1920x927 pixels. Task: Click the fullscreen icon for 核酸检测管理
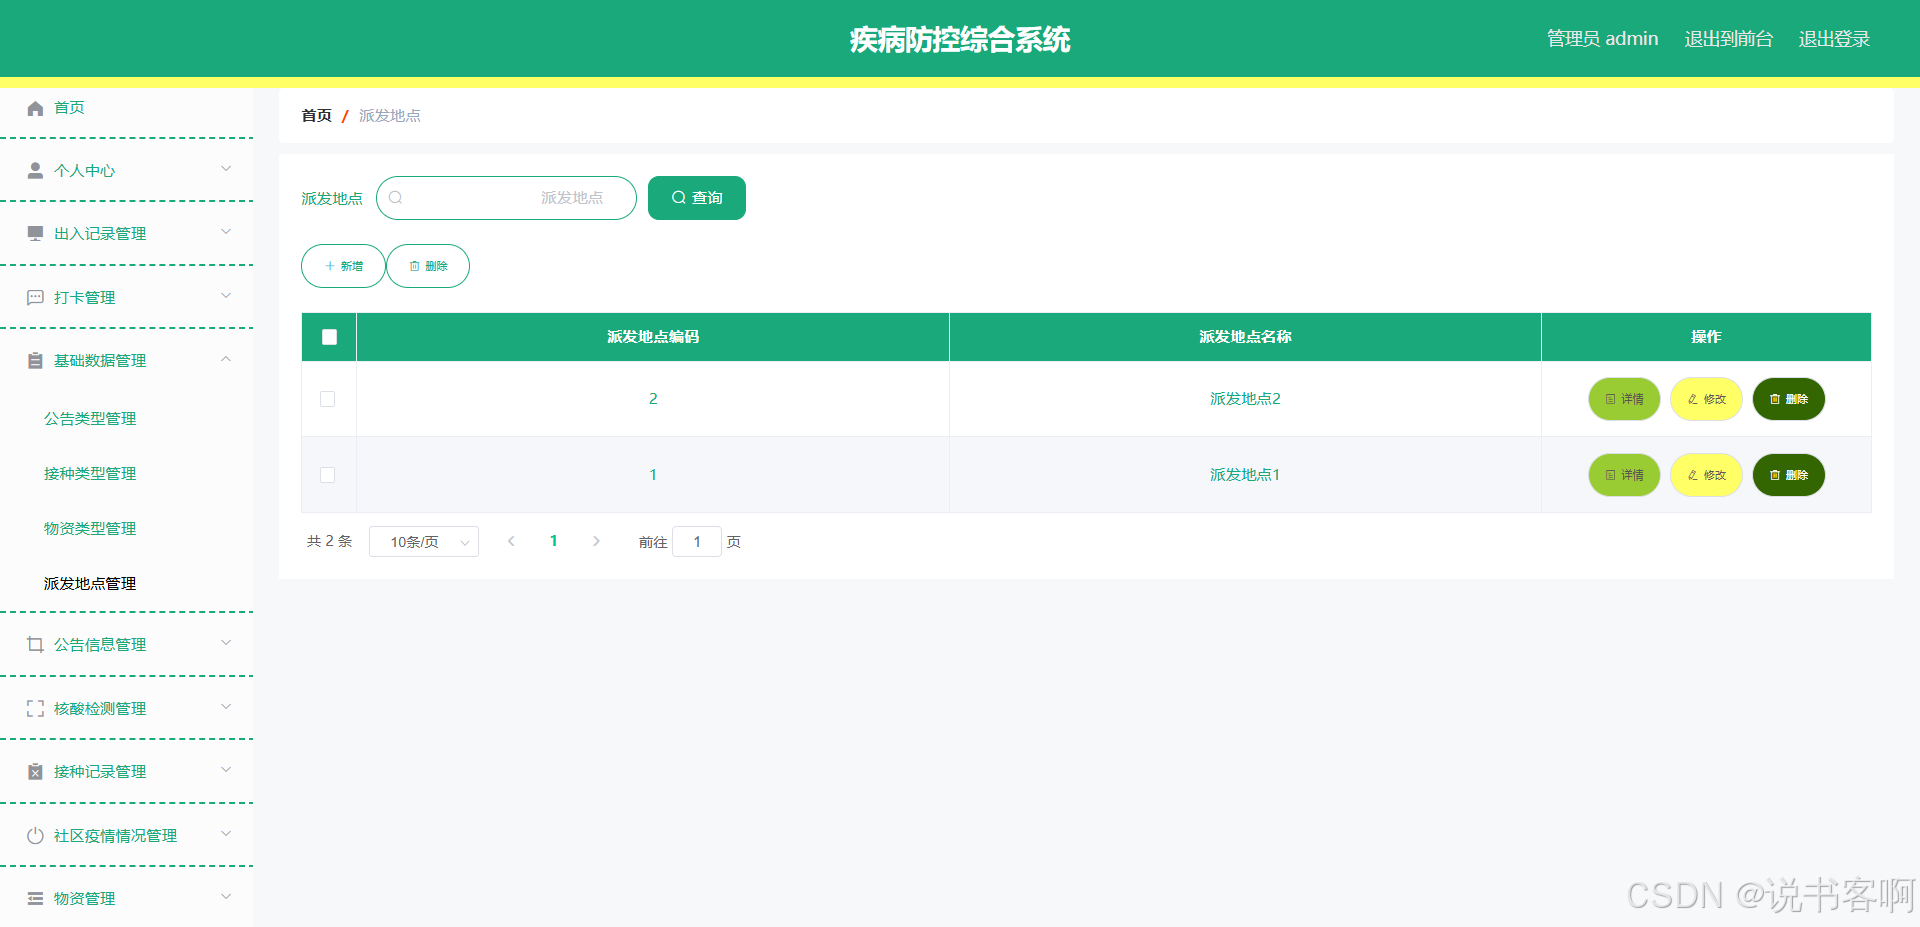pyautogui.click(x=35, y=709)
